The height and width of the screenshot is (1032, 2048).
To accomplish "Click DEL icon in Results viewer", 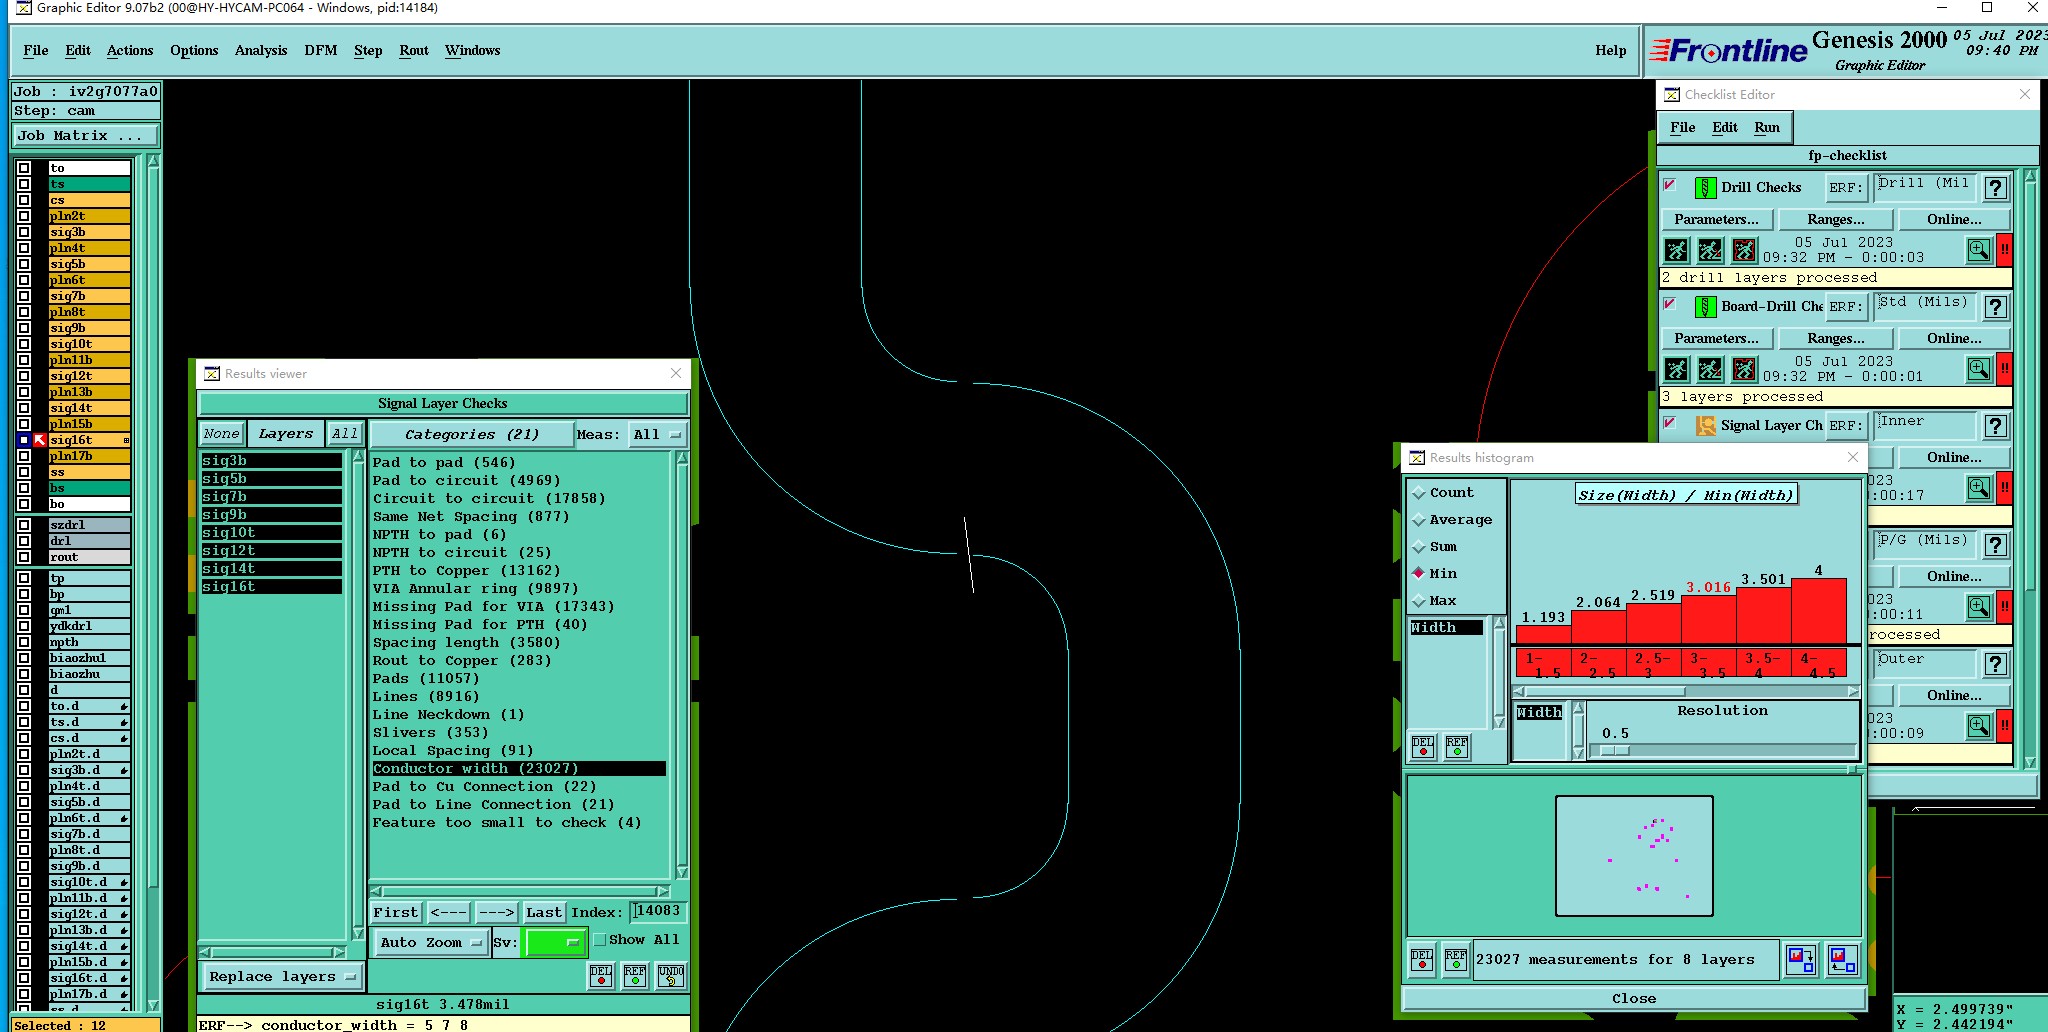I will (601, 975).
